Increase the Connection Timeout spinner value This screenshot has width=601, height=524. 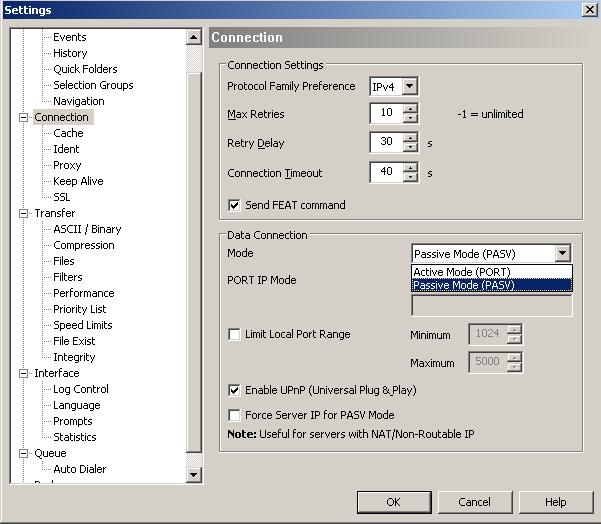pos(410,168)
